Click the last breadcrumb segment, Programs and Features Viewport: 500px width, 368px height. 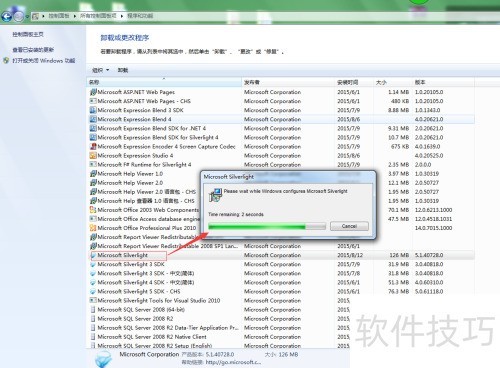140,16
